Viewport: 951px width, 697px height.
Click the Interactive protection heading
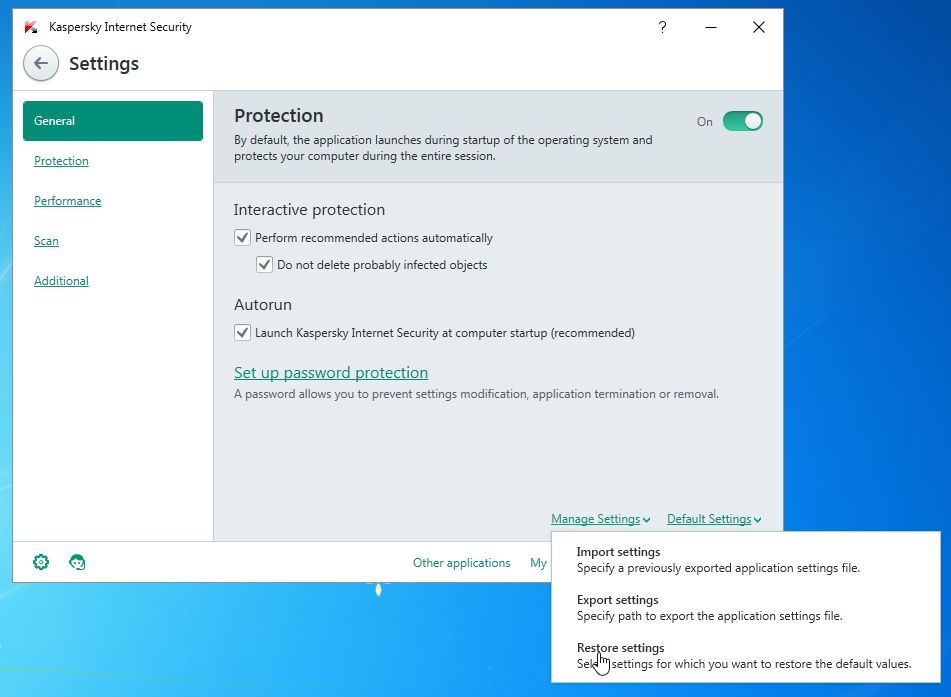[309, 210]
